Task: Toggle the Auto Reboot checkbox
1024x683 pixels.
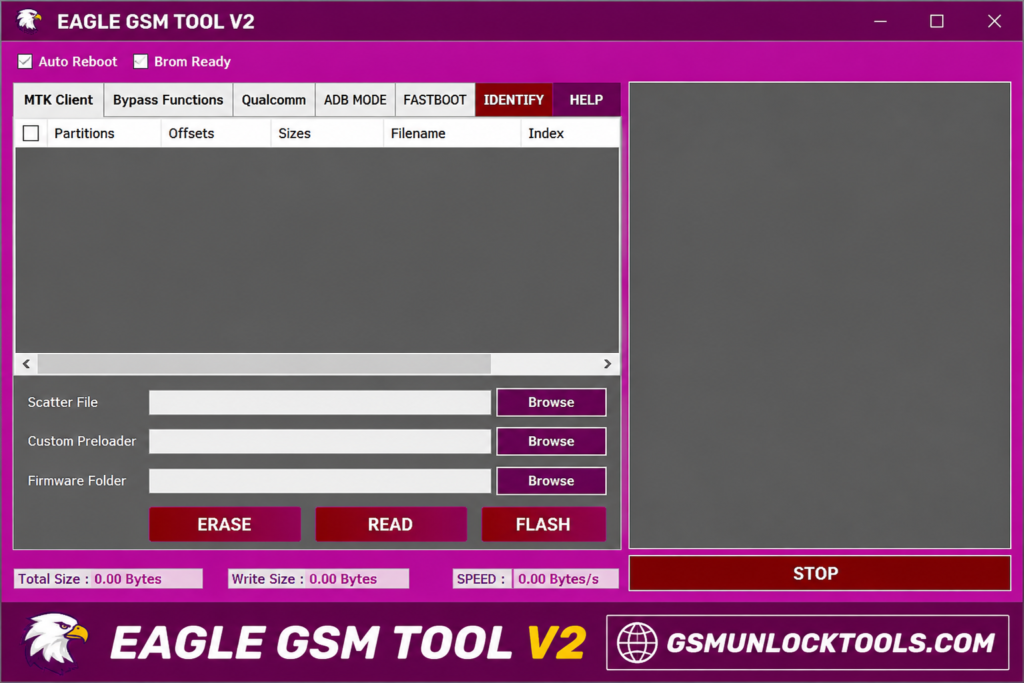Action: [x=25, y=61]
